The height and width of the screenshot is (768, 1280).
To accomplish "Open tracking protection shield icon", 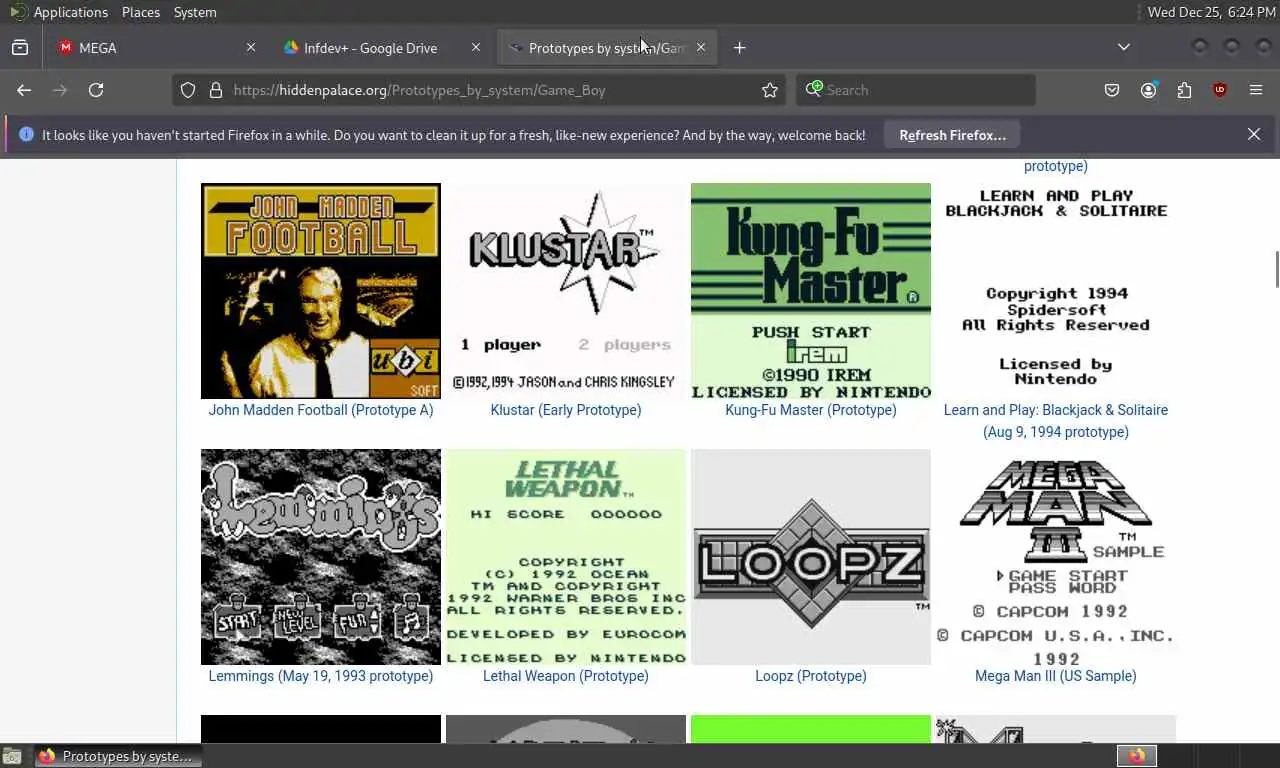I will [187, 90].
